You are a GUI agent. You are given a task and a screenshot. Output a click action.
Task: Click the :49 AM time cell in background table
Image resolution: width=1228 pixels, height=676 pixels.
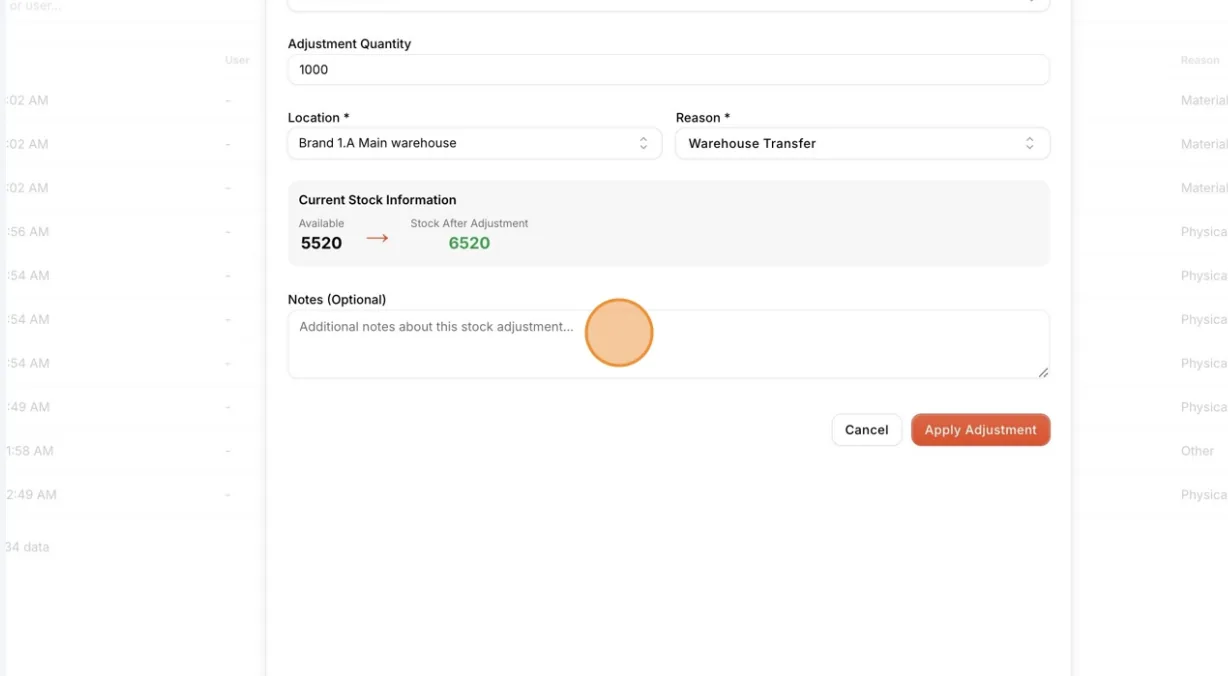click(27, 407)
